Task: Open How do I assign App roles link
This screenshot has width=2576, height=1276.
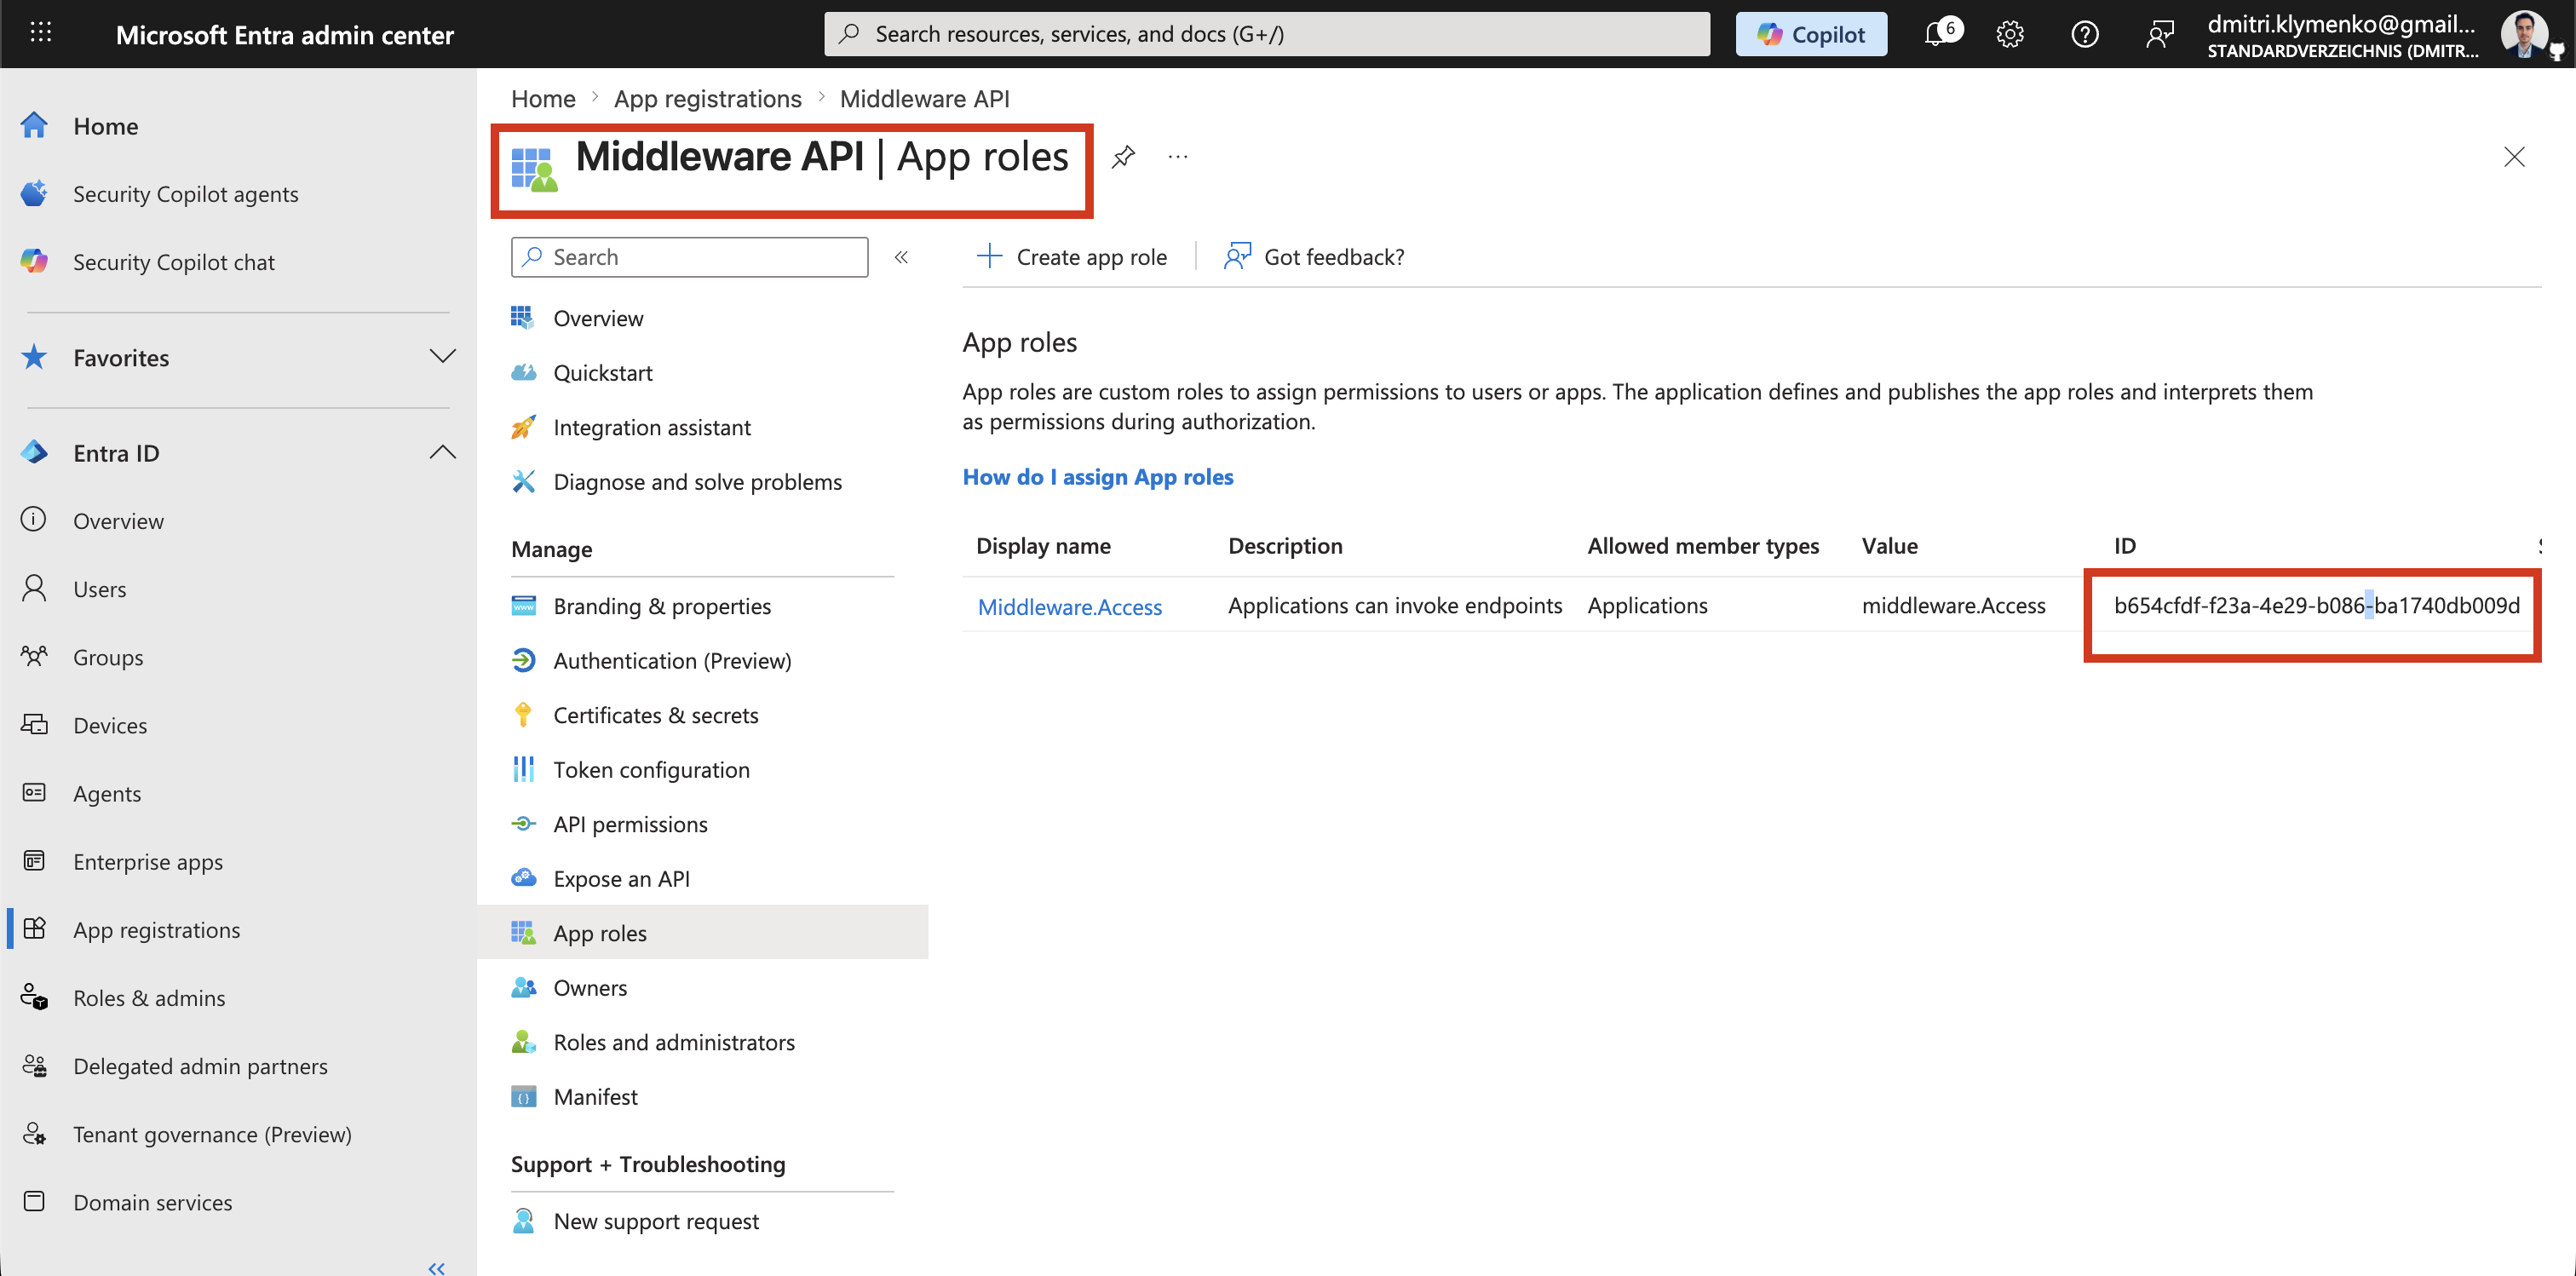Action: pos(1098,477)
